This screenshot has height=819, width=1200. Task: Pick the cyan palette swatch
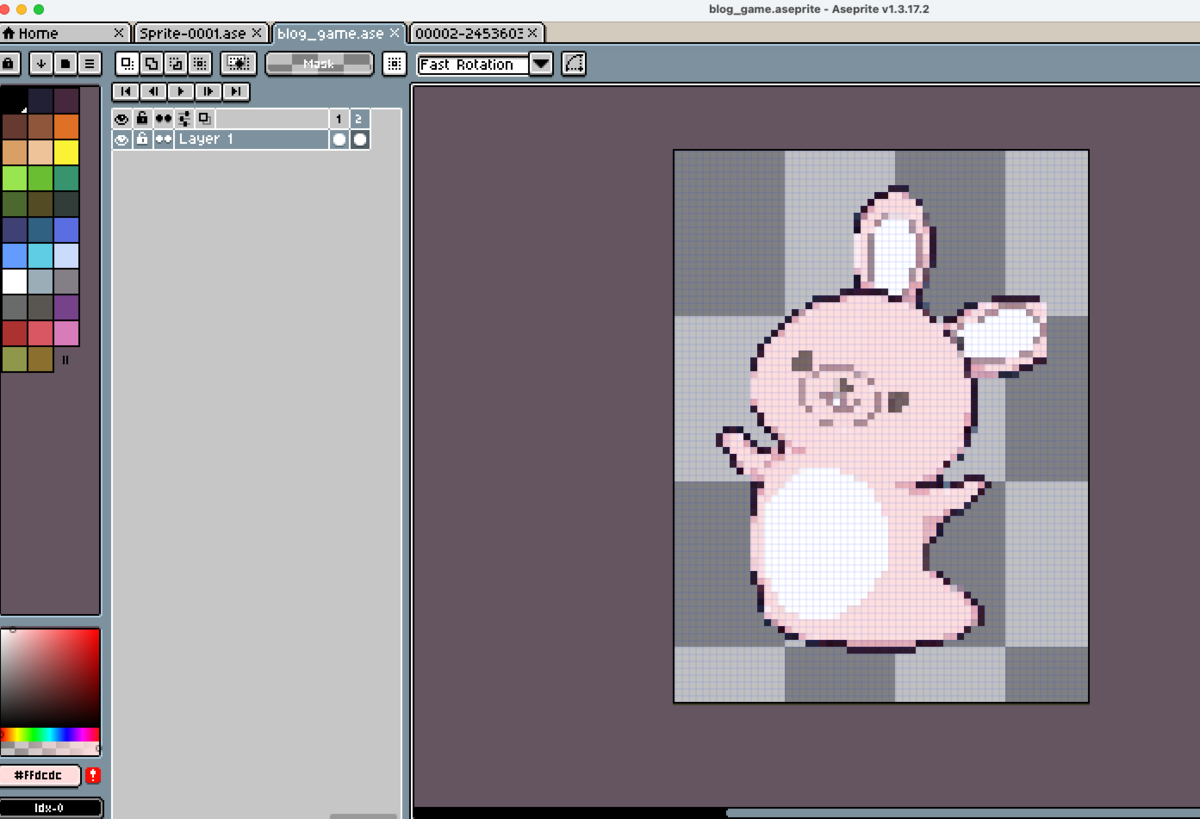click(x=40, y=256)
